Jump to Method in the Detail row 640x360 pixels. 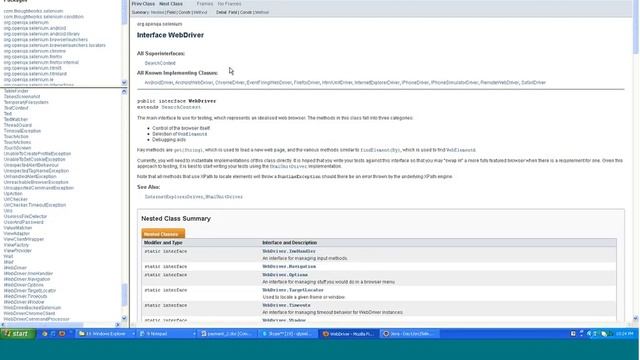coord(262,12)
